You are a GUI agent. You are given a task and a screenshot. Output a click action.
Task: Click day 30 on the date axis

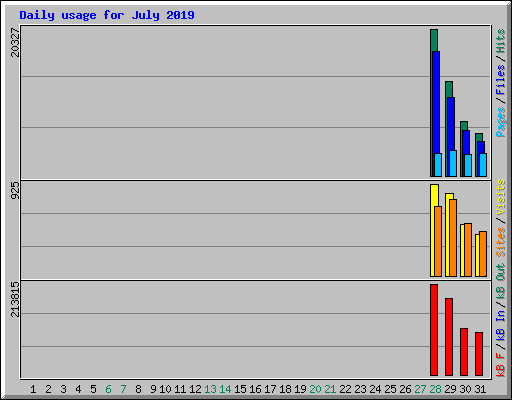tap(465, 389)
